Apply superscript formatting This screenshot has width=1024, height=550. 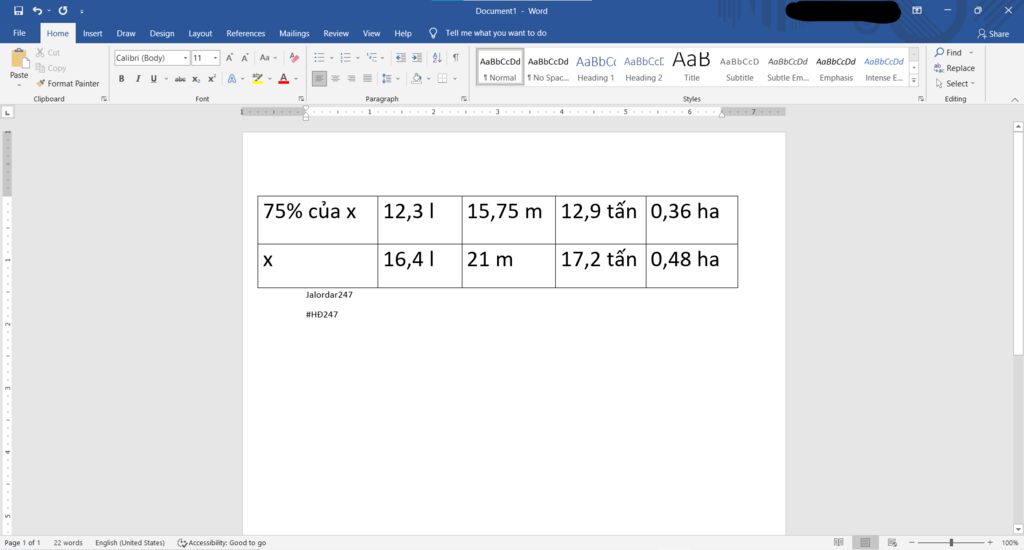pos(212,78)
